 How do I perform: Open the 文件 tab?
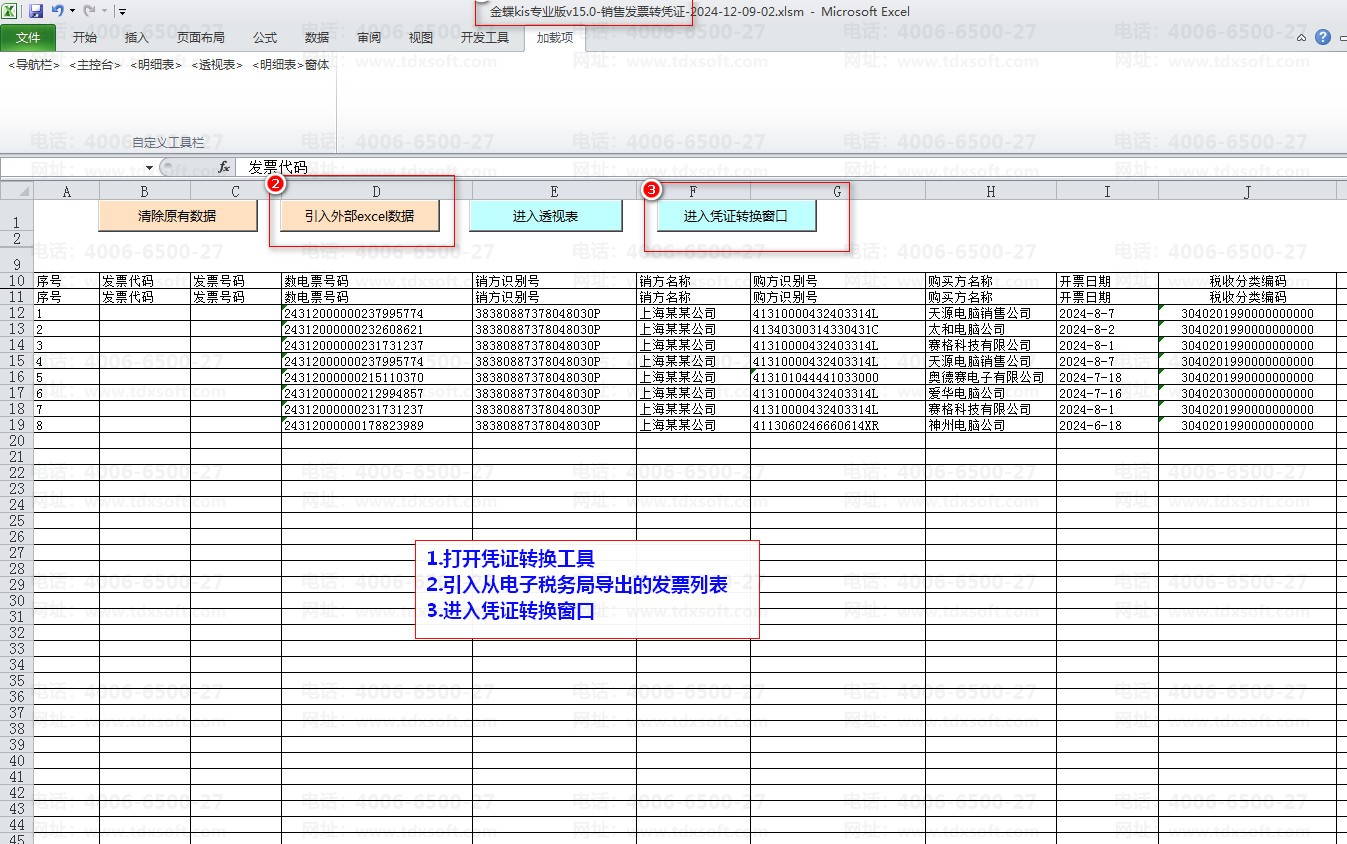28,38
